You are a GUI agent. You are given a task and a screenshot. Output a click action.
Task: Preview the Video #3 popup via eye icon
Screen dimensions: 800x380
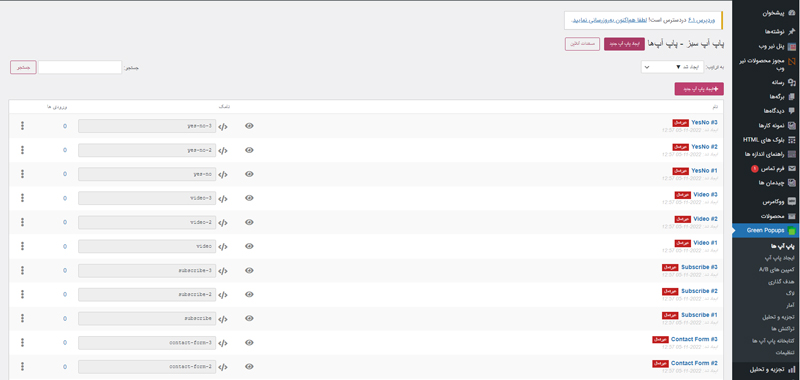click(249, 198)
